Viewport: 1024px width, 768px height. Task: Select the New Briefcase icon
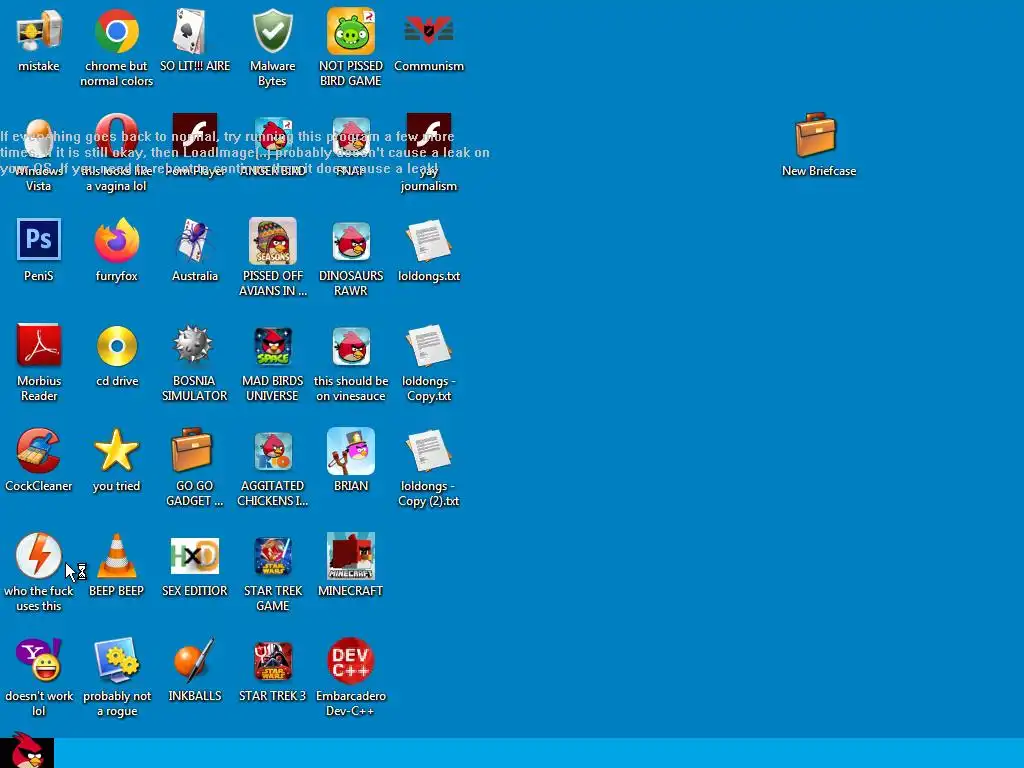click(x=816, y=135)
